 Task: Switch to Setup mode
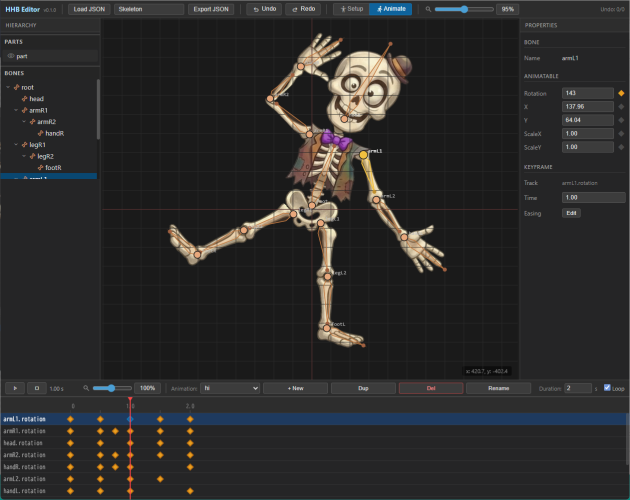(x=350, y=8)
